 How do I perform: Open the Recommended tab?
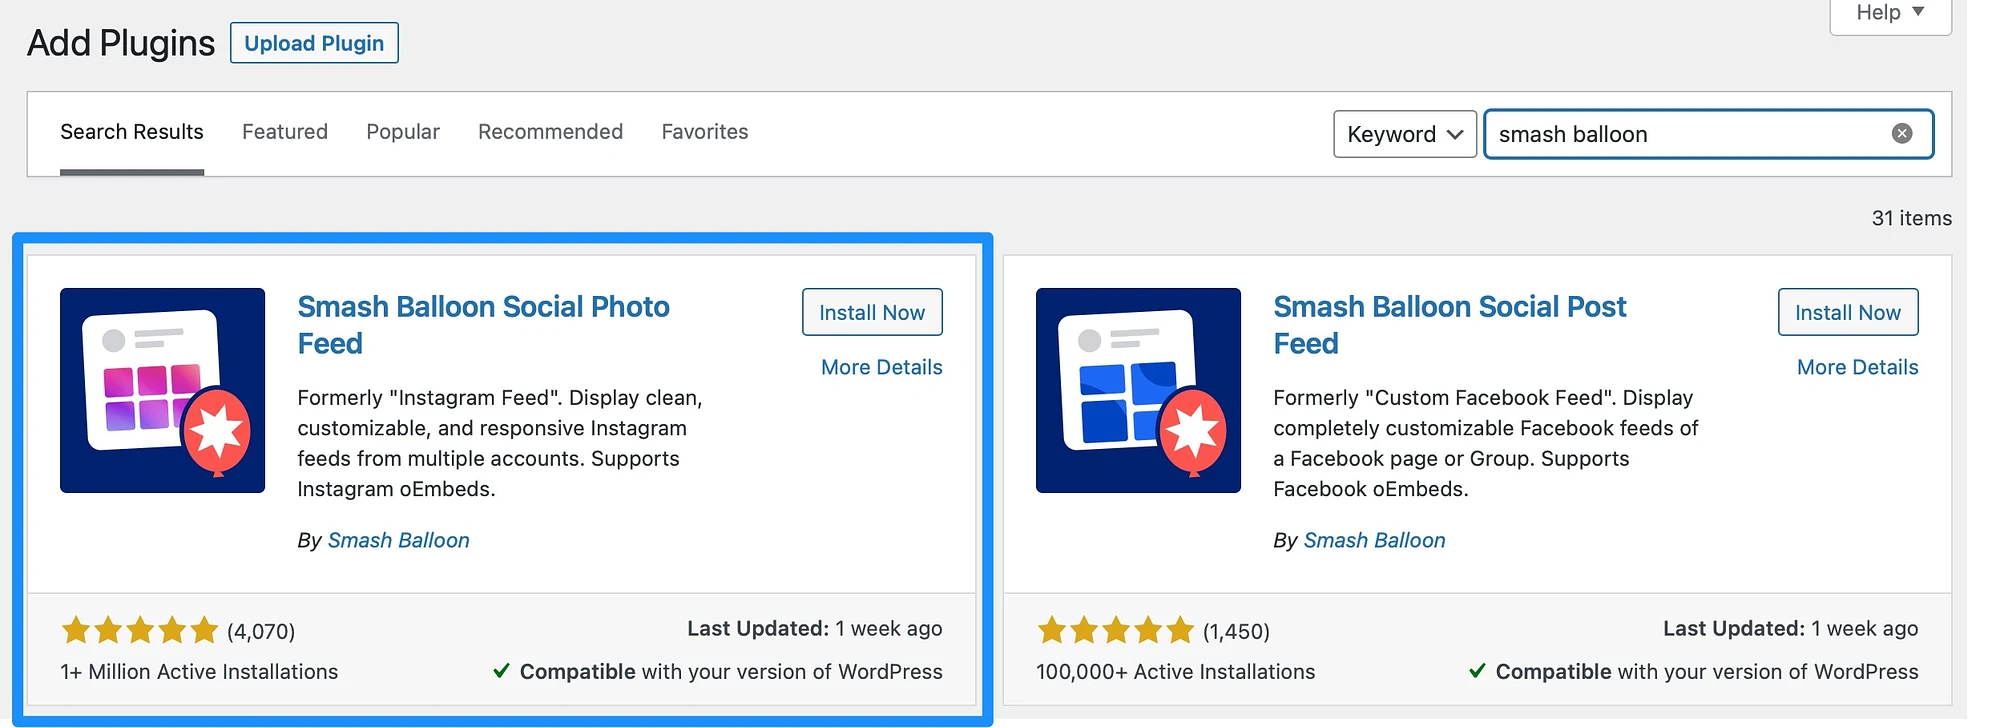click(x=550, y=132)
